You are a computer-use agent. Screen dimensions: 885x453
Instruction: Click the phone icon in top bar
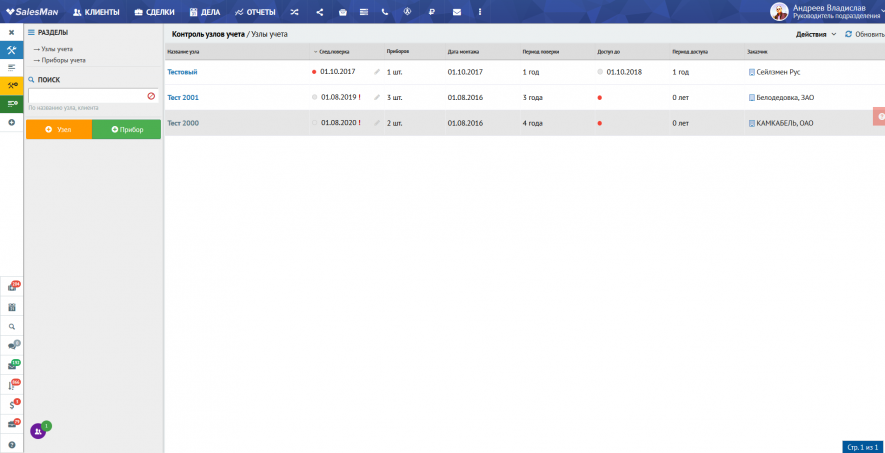[x=385, y=12]
